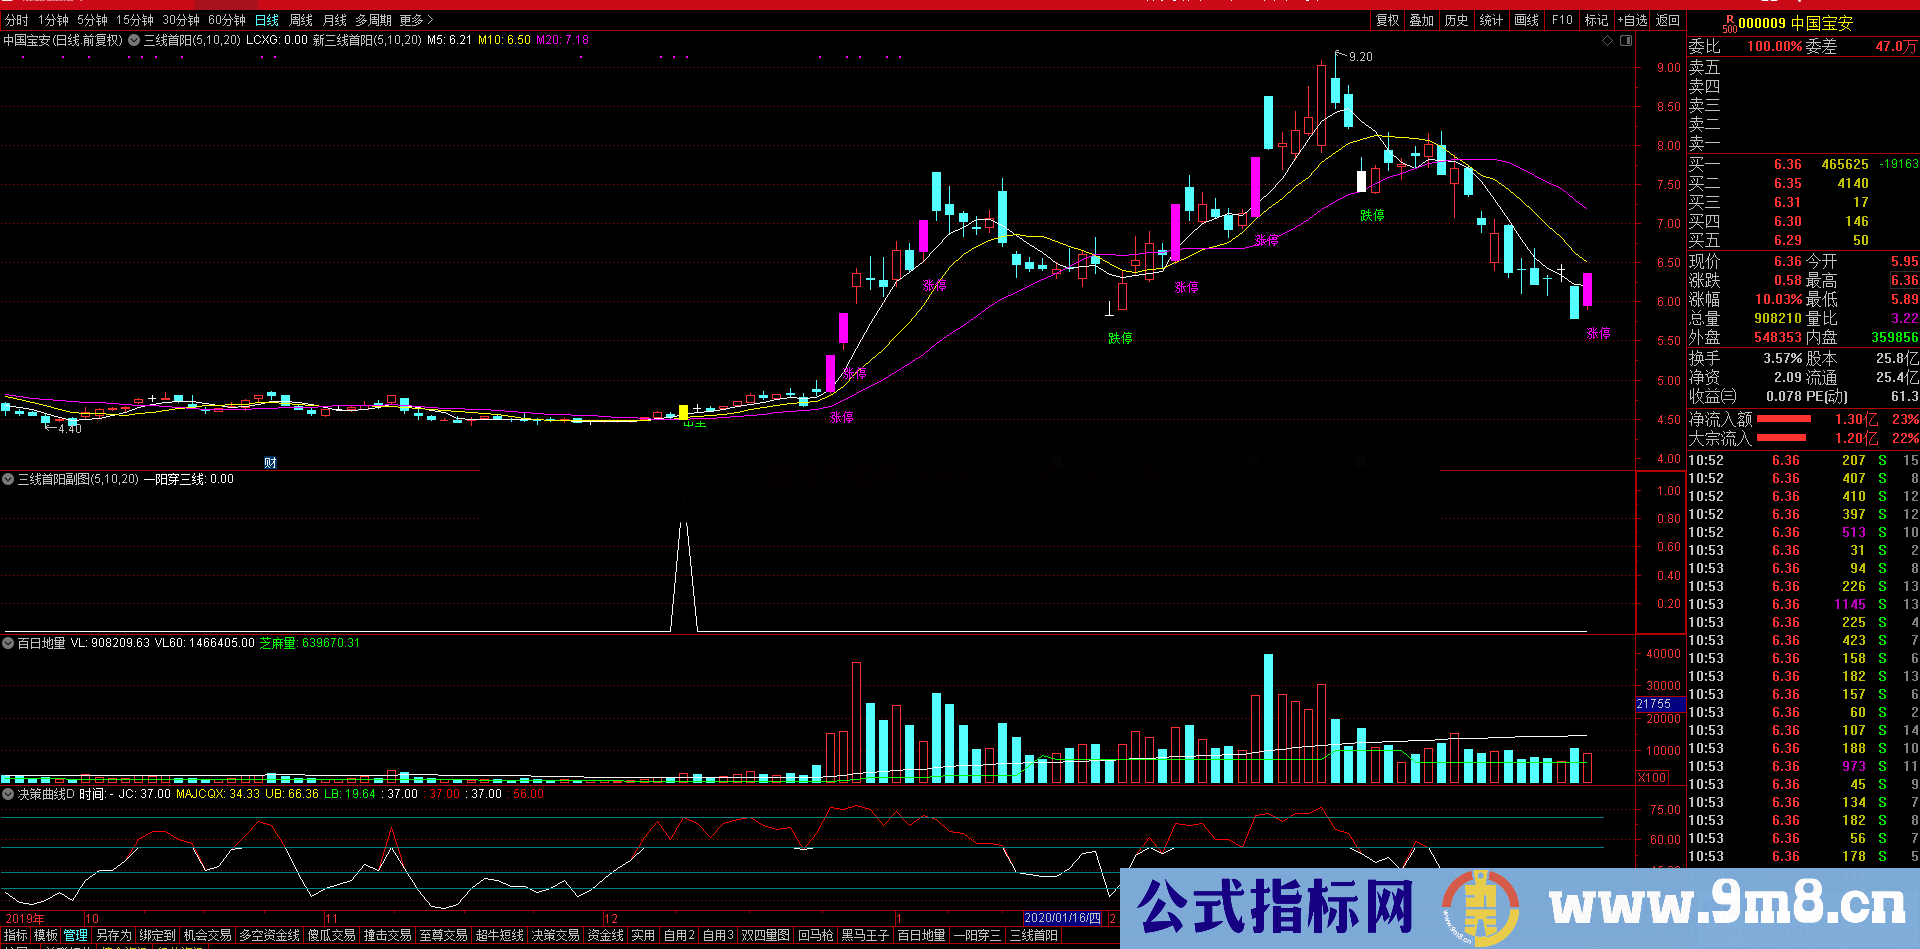This screenshot has height=949, width=1920.
Task: Click the 返回 back button
Action: [x=1668, y=20]
